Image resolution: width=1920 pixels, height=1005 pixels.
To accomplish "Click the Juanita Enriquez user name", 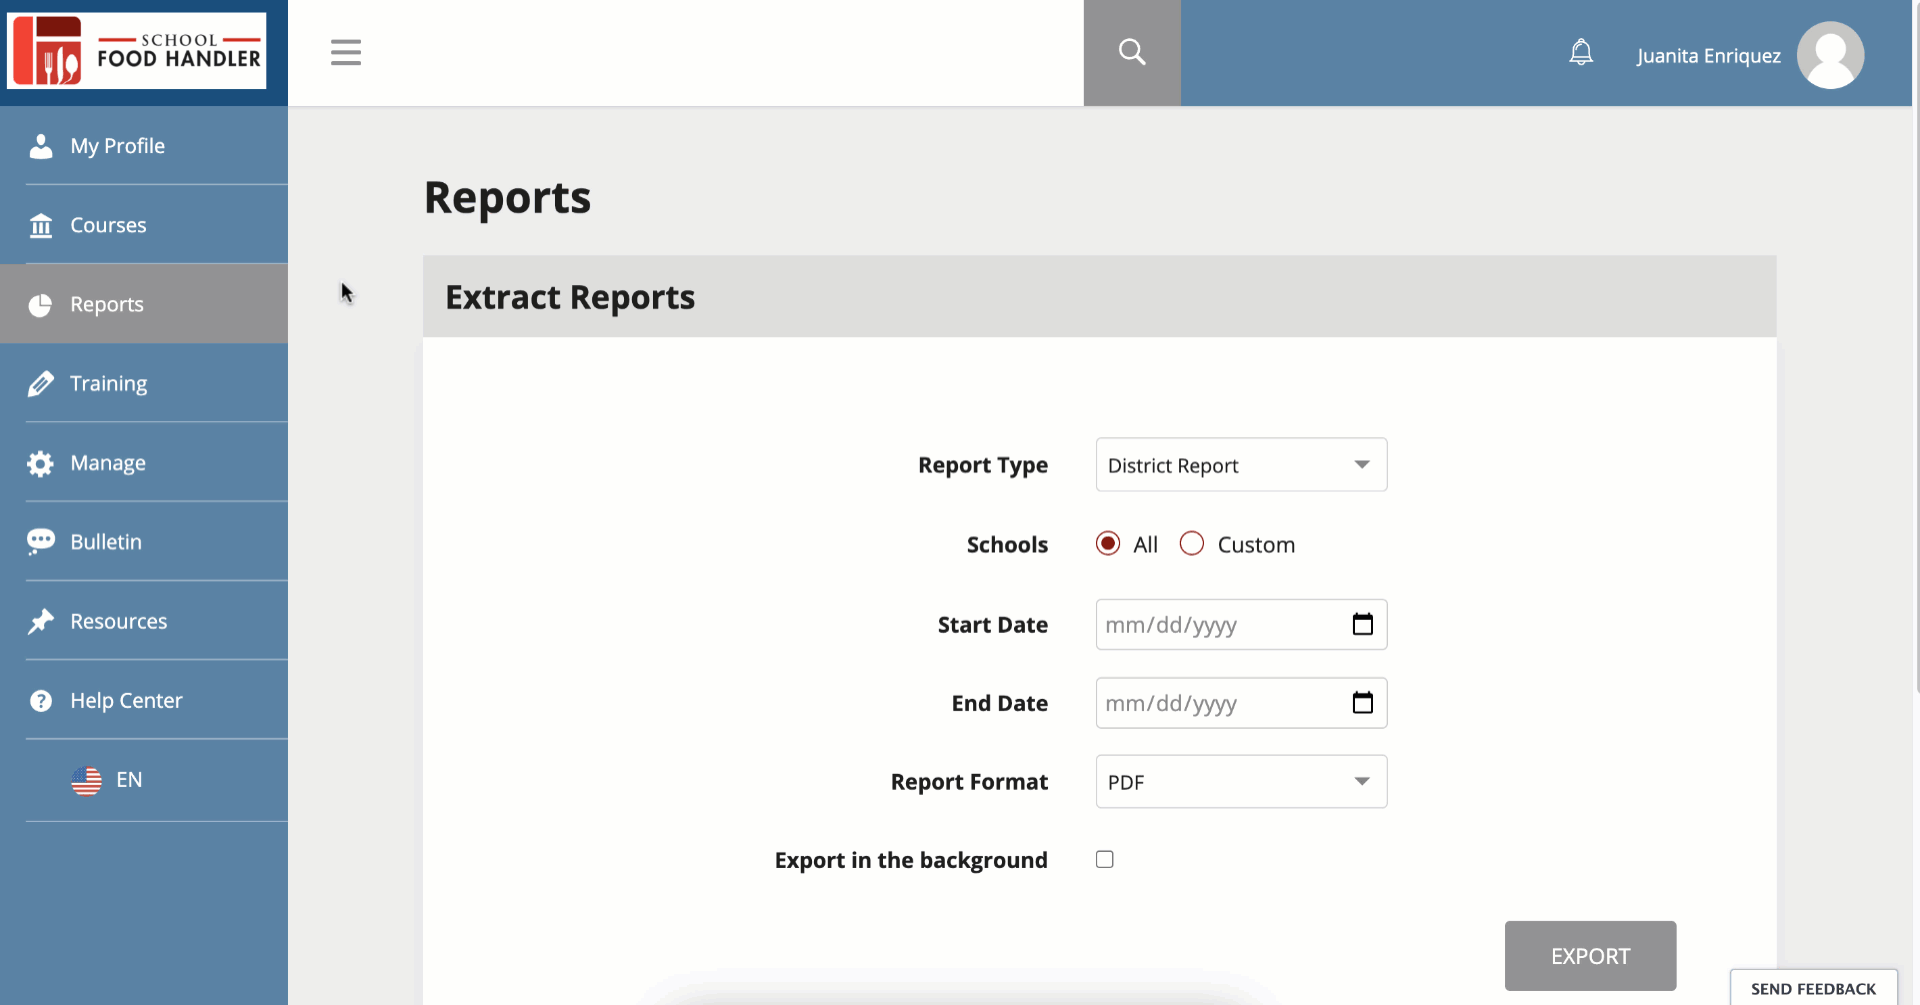I will (1708, 56).
